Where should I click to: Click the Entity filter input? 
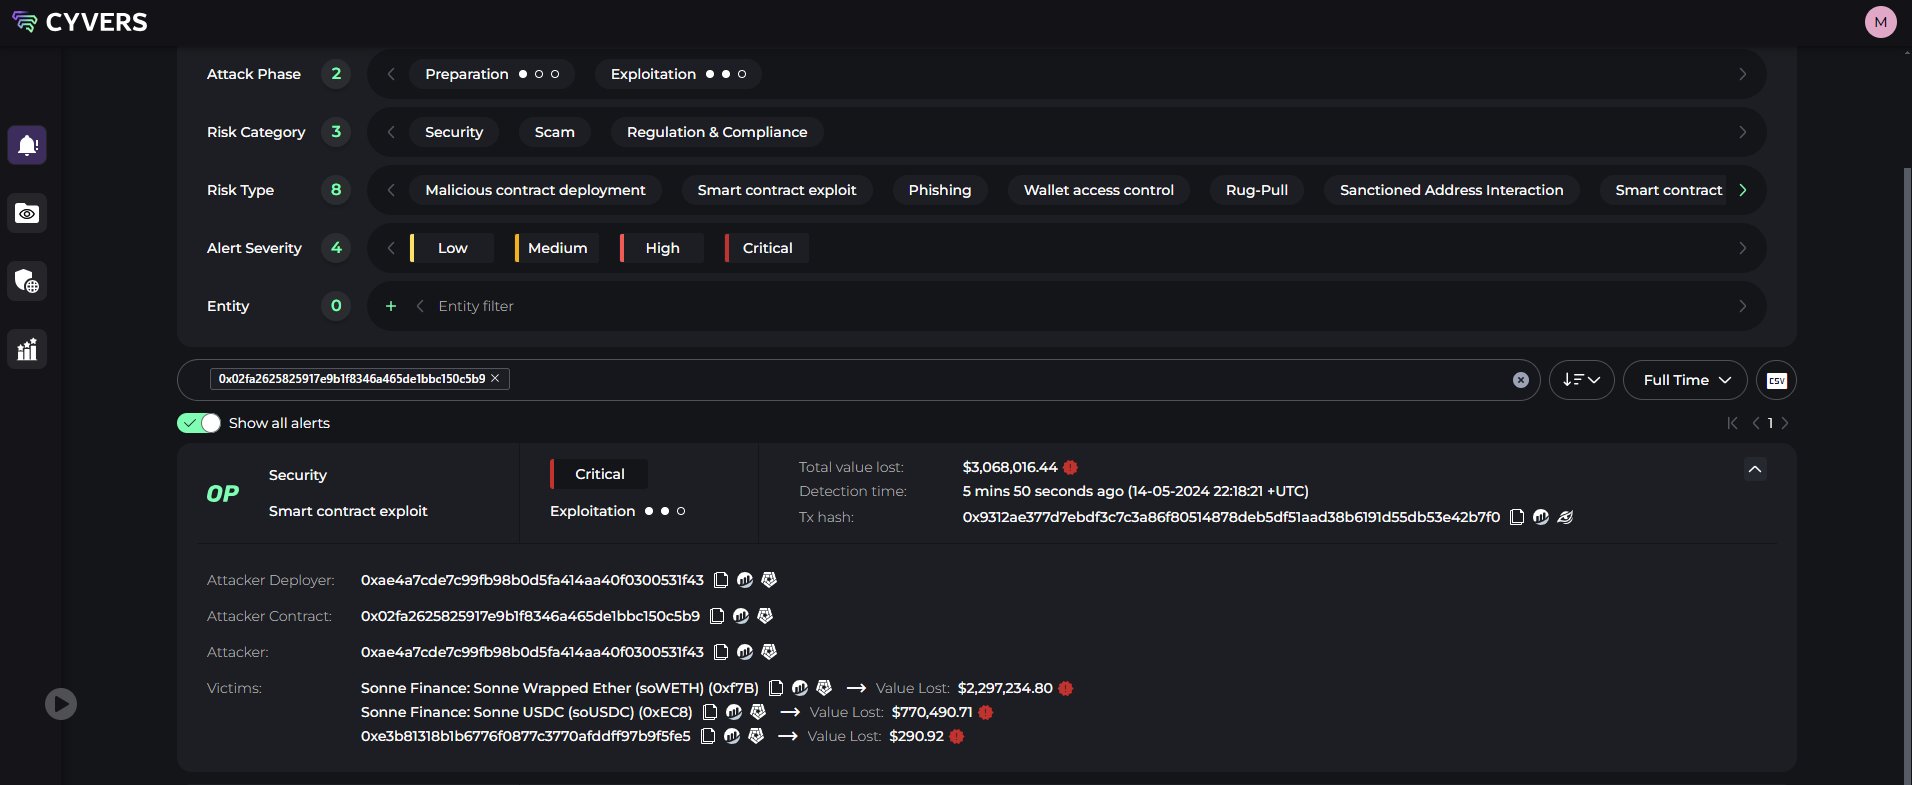[476, 306]
